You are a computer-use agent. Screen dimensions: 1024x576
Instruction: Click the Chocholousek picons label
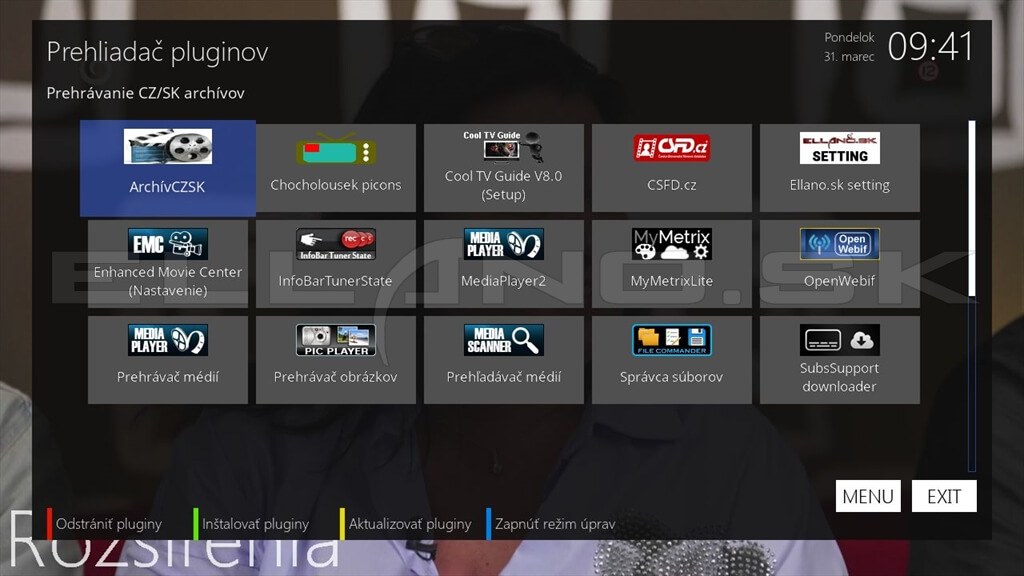click(336, 185)
